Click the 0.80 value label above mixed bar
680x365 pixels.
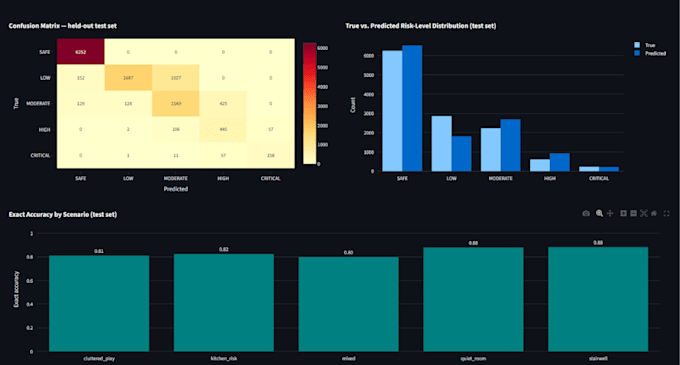[x=349, y=252]
